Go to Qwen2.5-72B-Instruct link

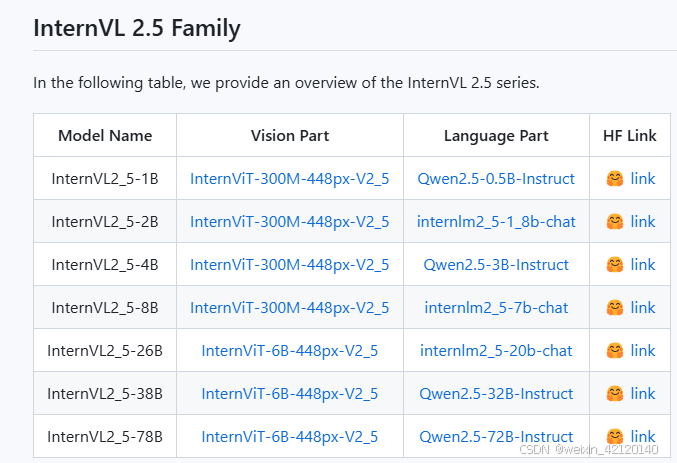coord(496,437)
